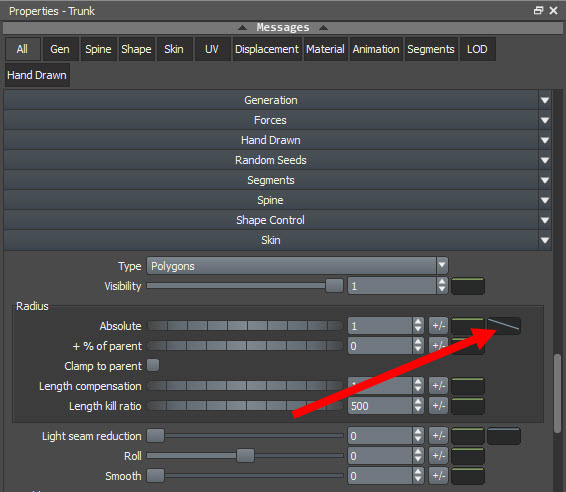Switch to the Spine tab

coord(98,49)
